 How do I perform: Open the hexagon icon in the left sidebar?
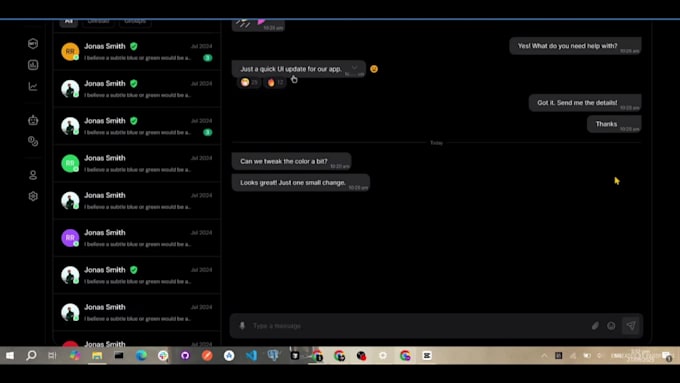[33, 44]
